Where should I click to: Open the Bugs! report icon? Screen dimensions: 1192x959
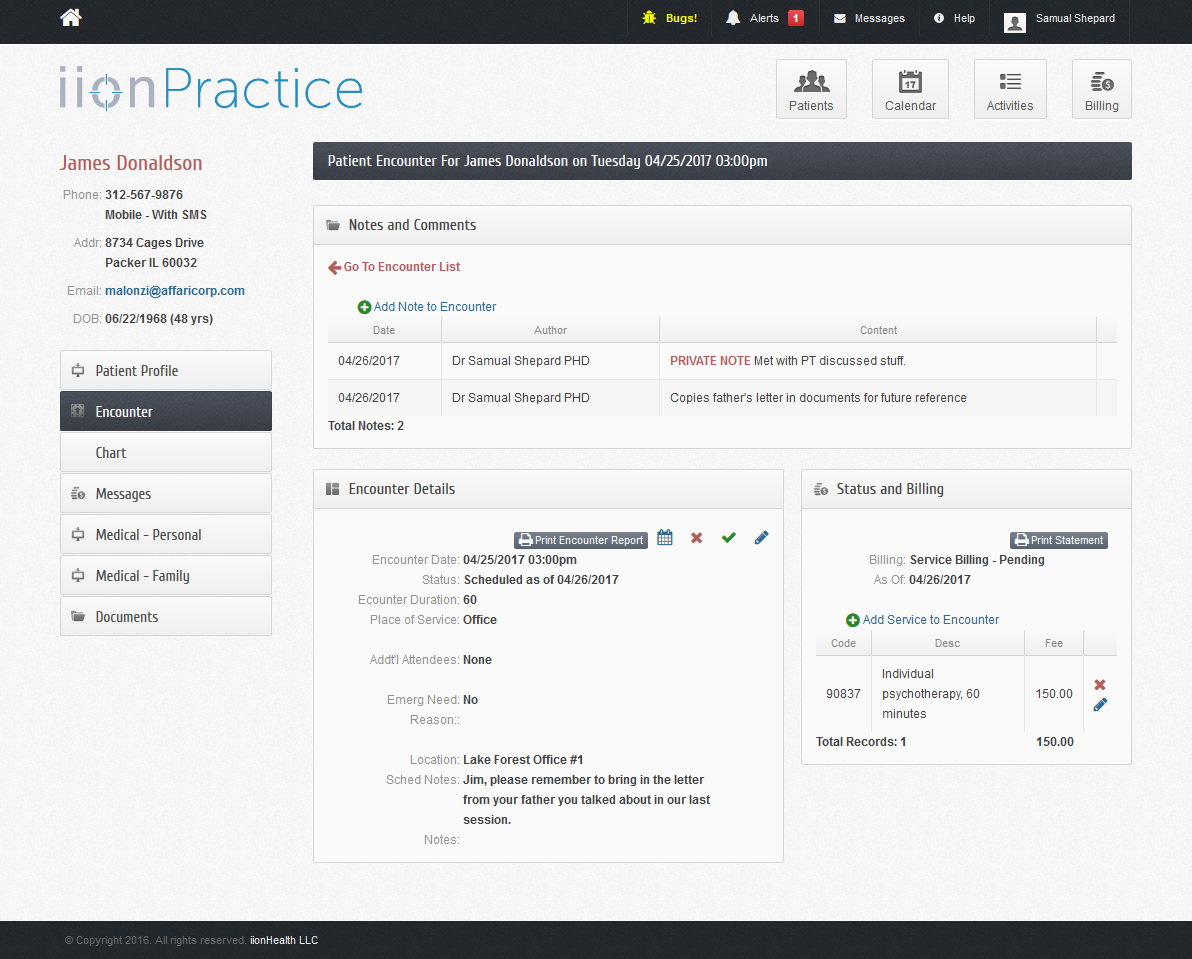tap(649, 18)
